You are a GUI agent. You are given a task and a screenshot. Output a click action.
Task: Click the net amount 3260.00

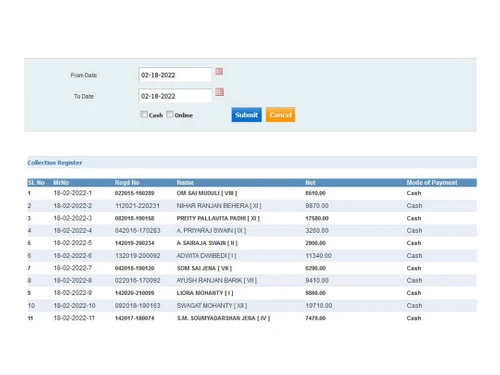tap(317, 230)
